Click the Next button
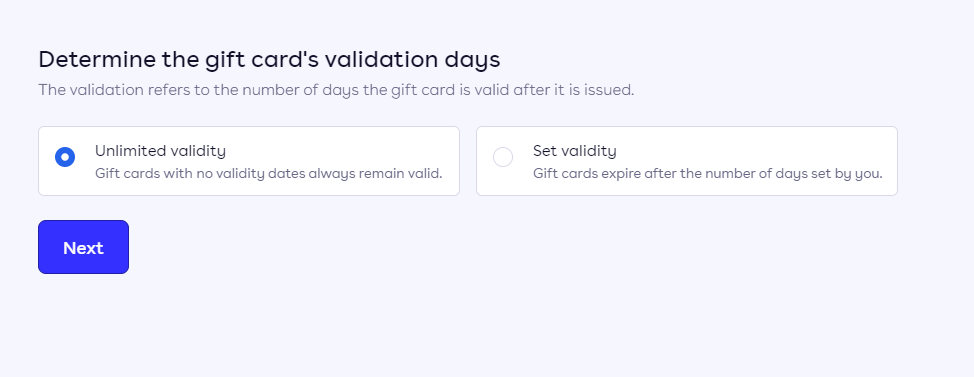Screen dimensions: 974x377 tap(83, 247)
